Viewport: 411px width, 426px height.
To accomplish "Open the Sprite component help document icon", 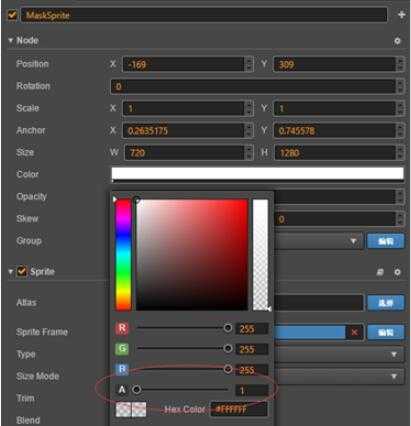I will 380,272.
